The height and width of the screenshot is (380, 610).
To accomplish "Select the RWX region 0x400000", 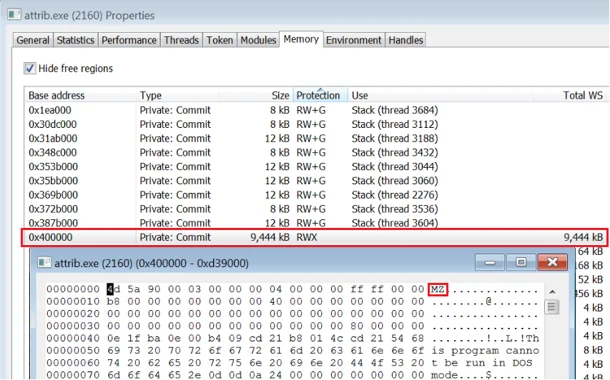I will pos(315,237).
